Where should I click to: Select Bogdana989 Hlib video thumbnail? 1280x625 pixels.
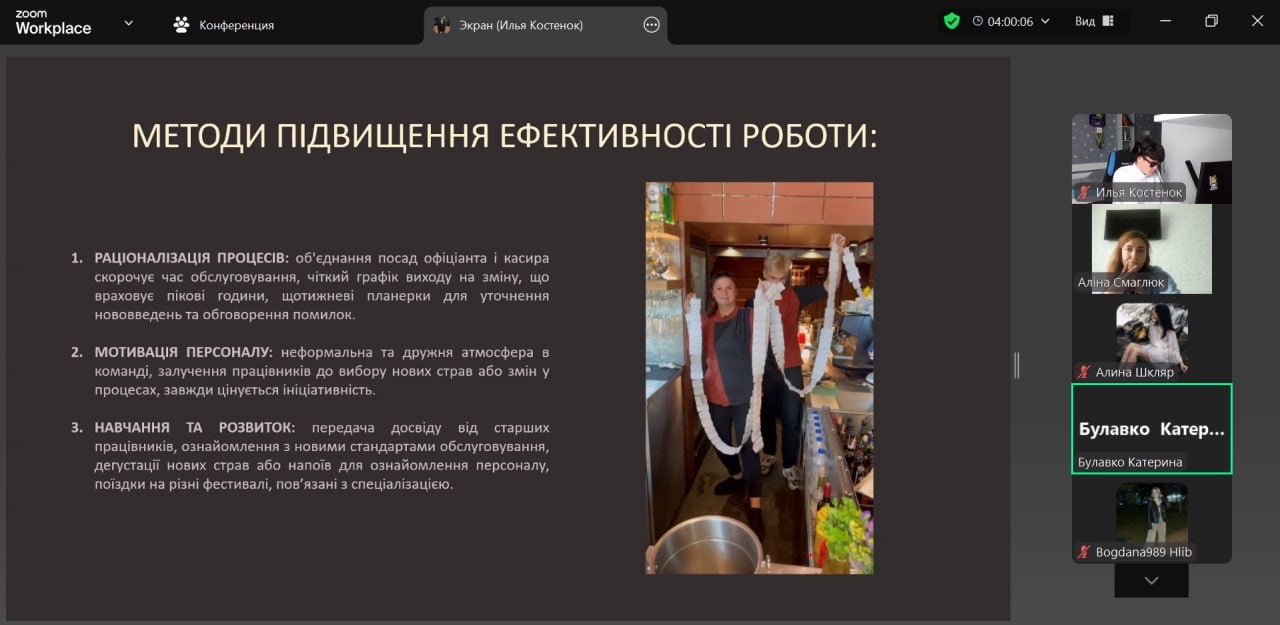1151,519
